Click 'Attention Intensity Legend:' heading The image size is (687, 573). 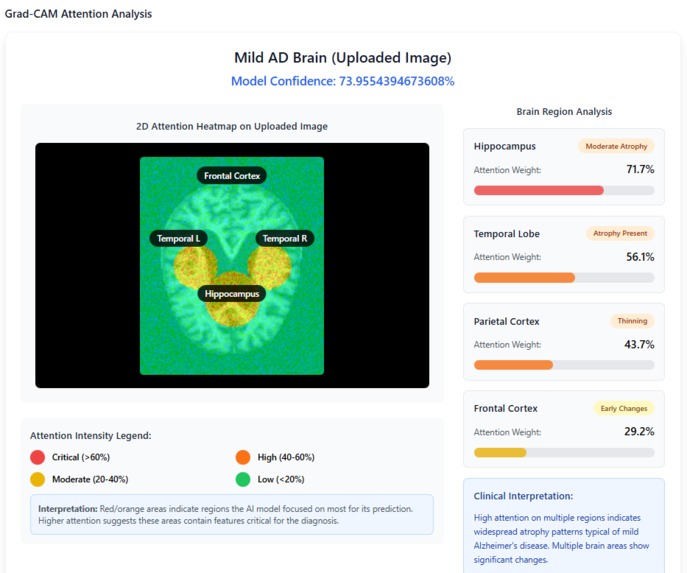tap(91, 435)
